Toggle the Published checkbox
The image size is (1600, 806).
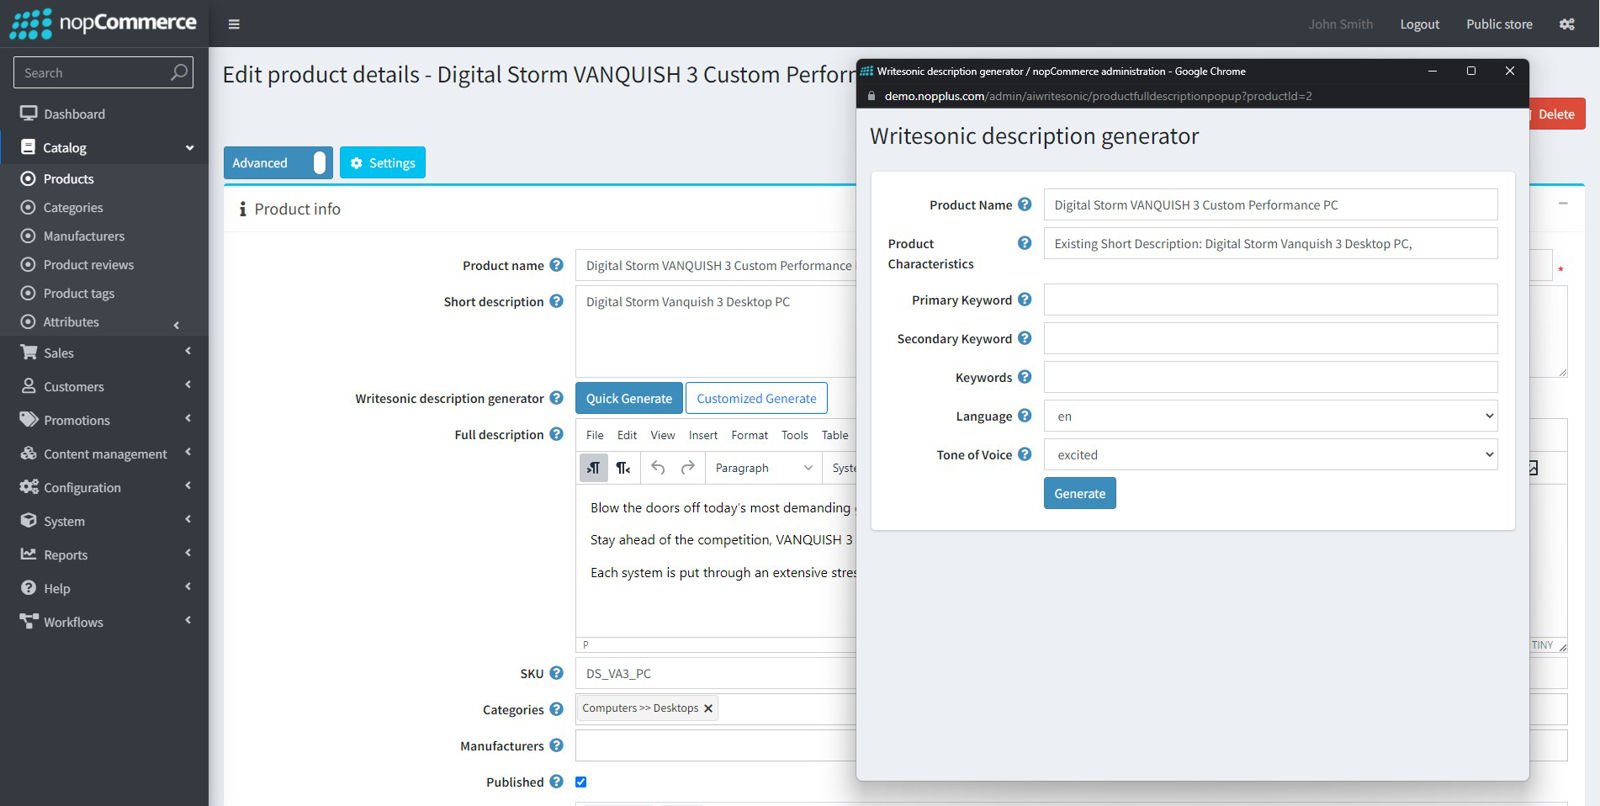pos(581,782)
